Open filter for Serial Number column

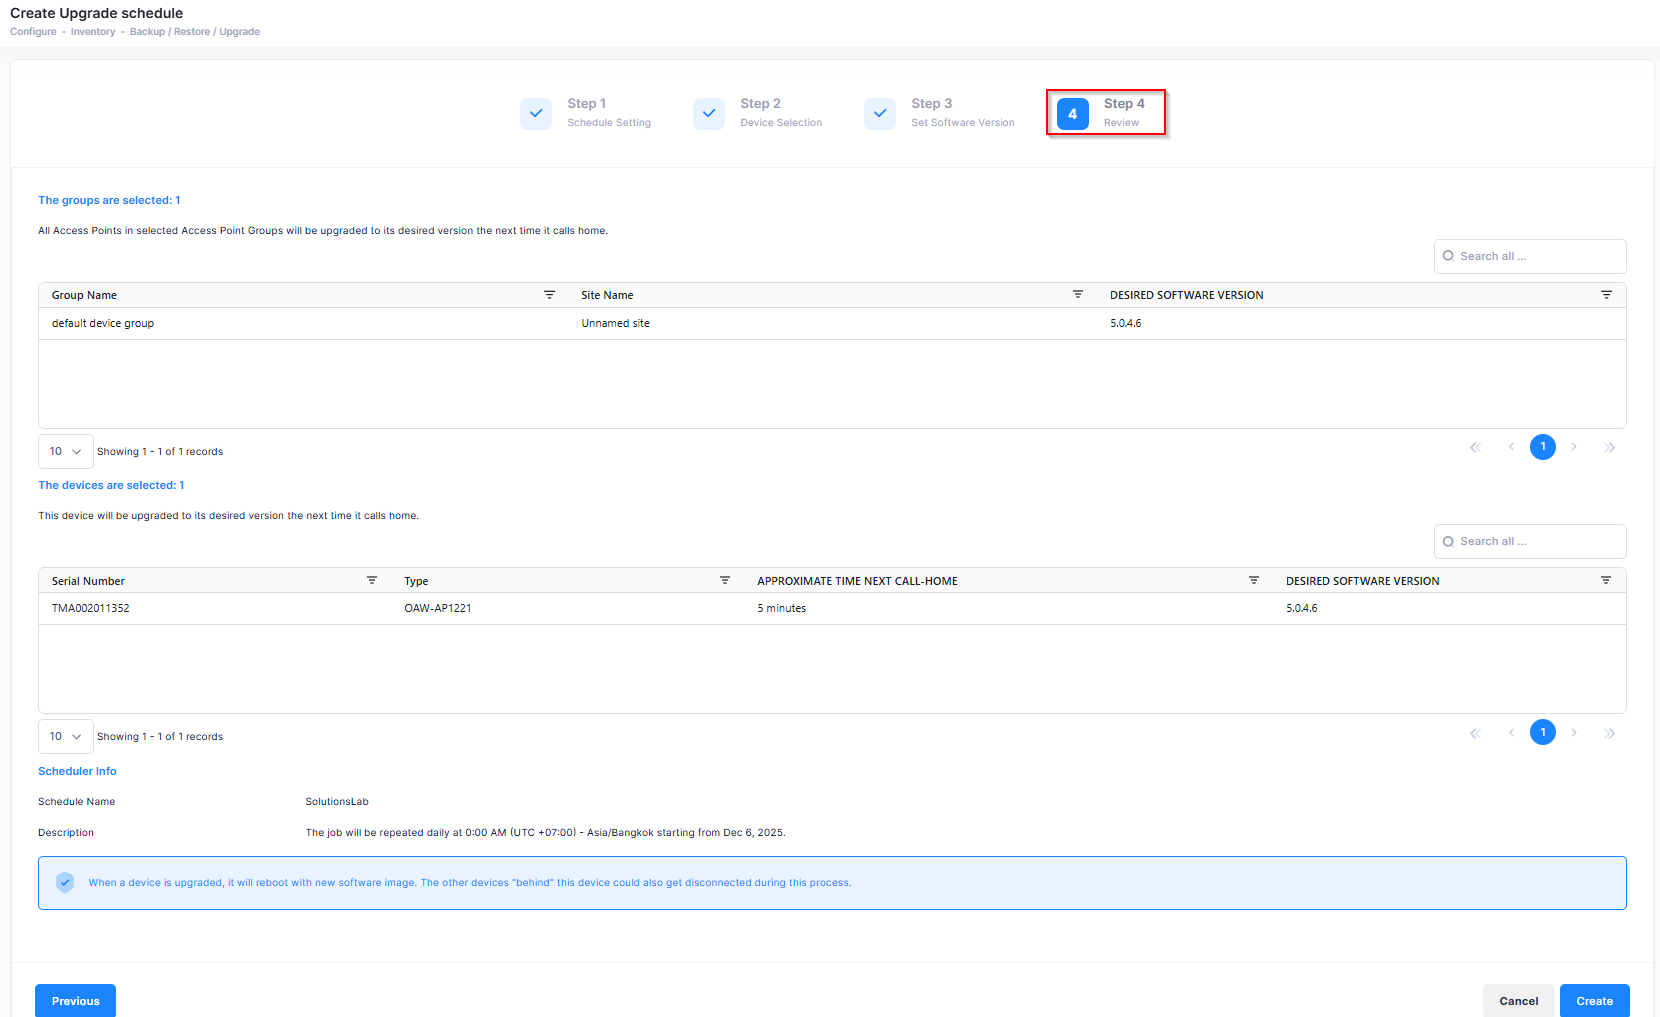click(x=372, y=581)
